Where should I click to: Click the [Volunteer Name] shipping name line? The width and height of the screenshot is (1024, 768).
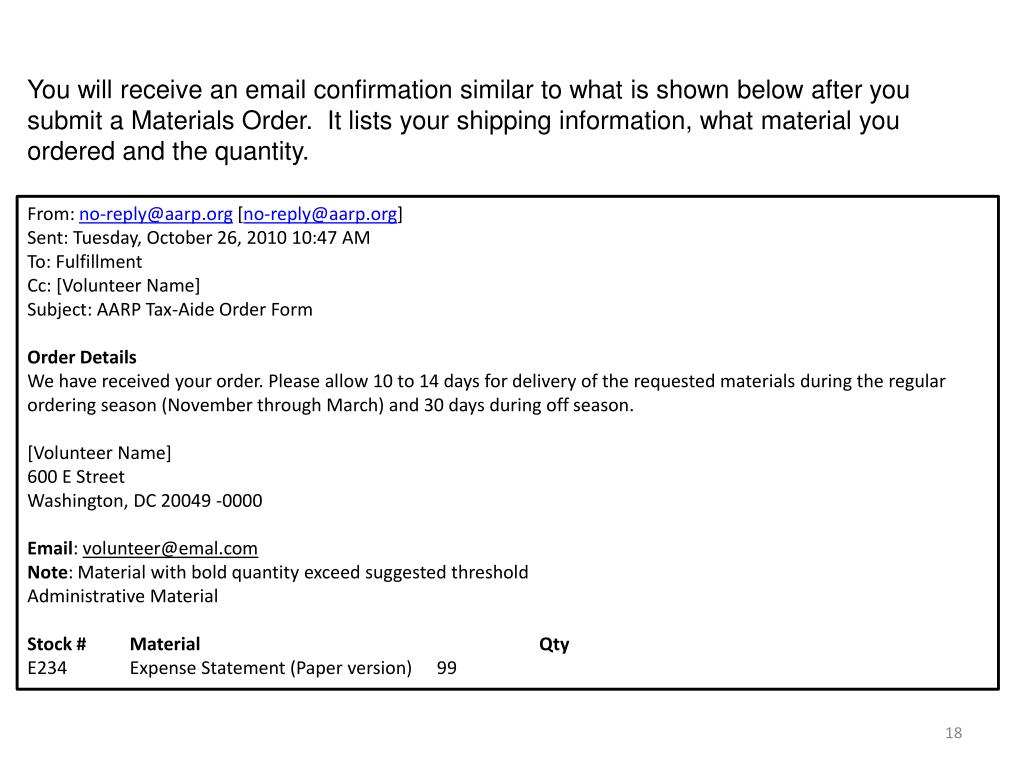coord(99,453)
